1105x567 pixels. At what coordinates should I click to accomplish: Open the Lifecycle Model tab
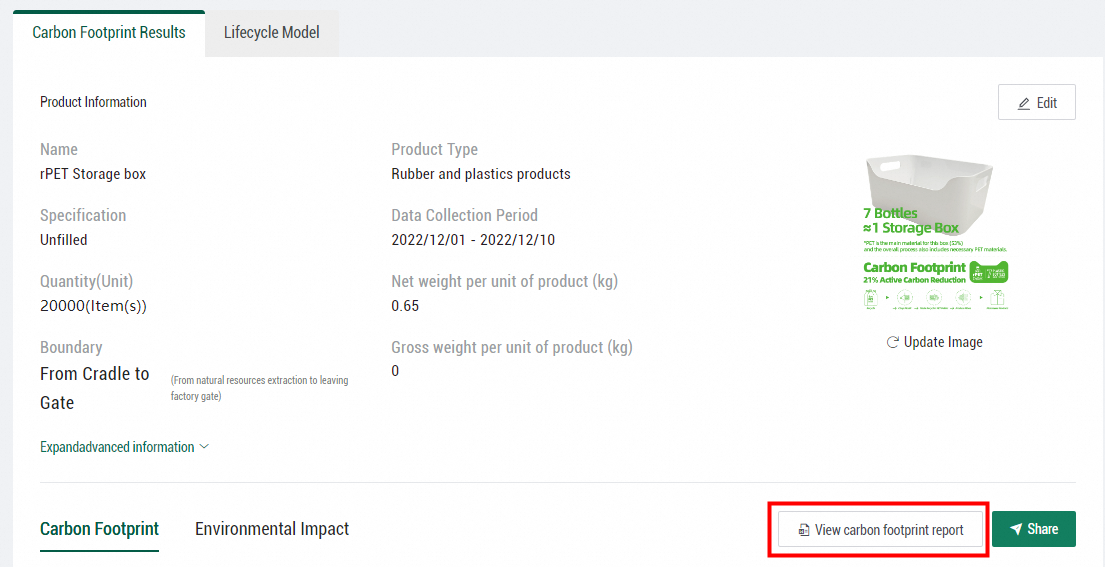pyautogui.click(x=272, y=33)
